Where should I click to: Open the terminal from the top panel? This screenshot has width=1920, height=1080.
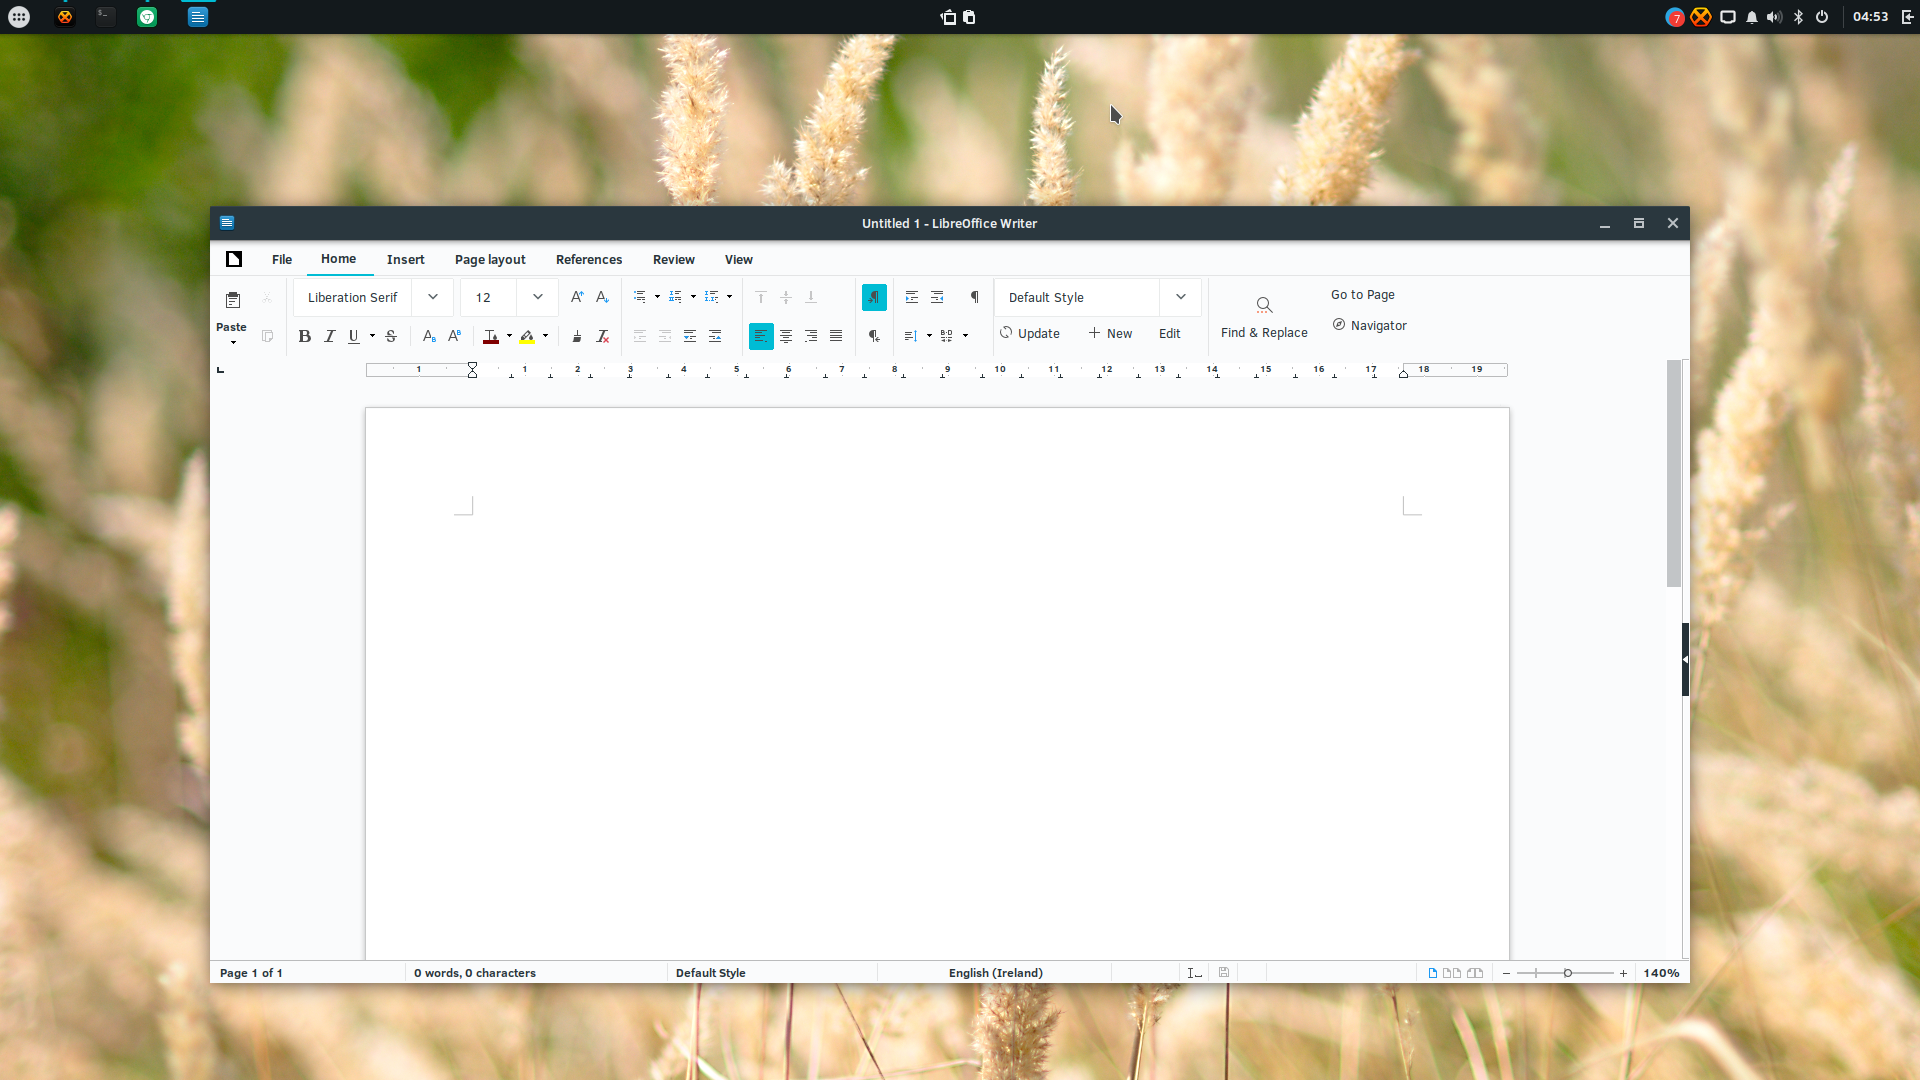[x=105, y=17]
